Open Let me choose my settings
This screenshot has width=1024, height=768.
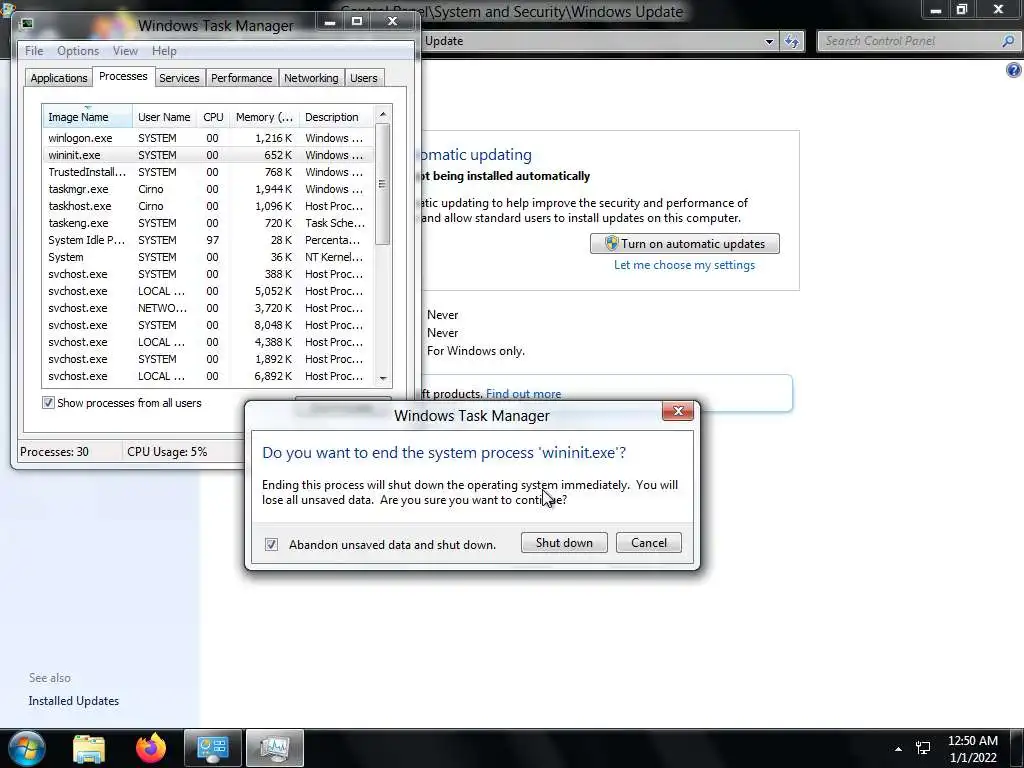[684, 265]
